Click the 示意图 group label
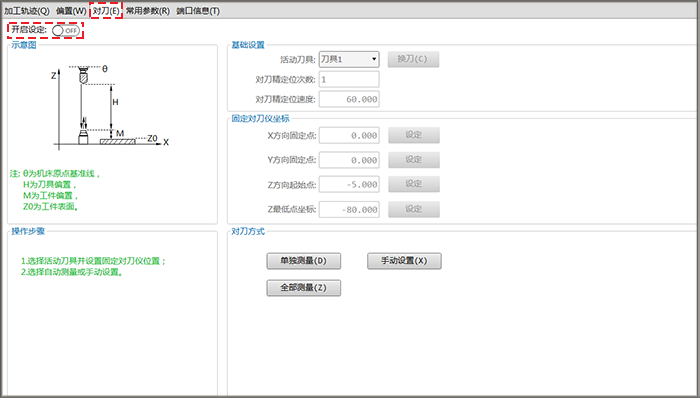 click(24, 45)
